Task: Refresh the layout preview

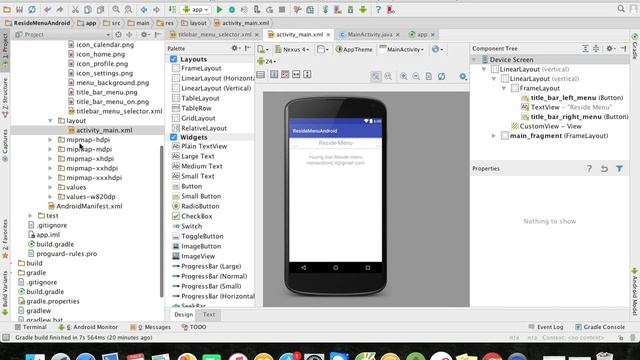Action: pyautogui.click(x=441, y=76)
